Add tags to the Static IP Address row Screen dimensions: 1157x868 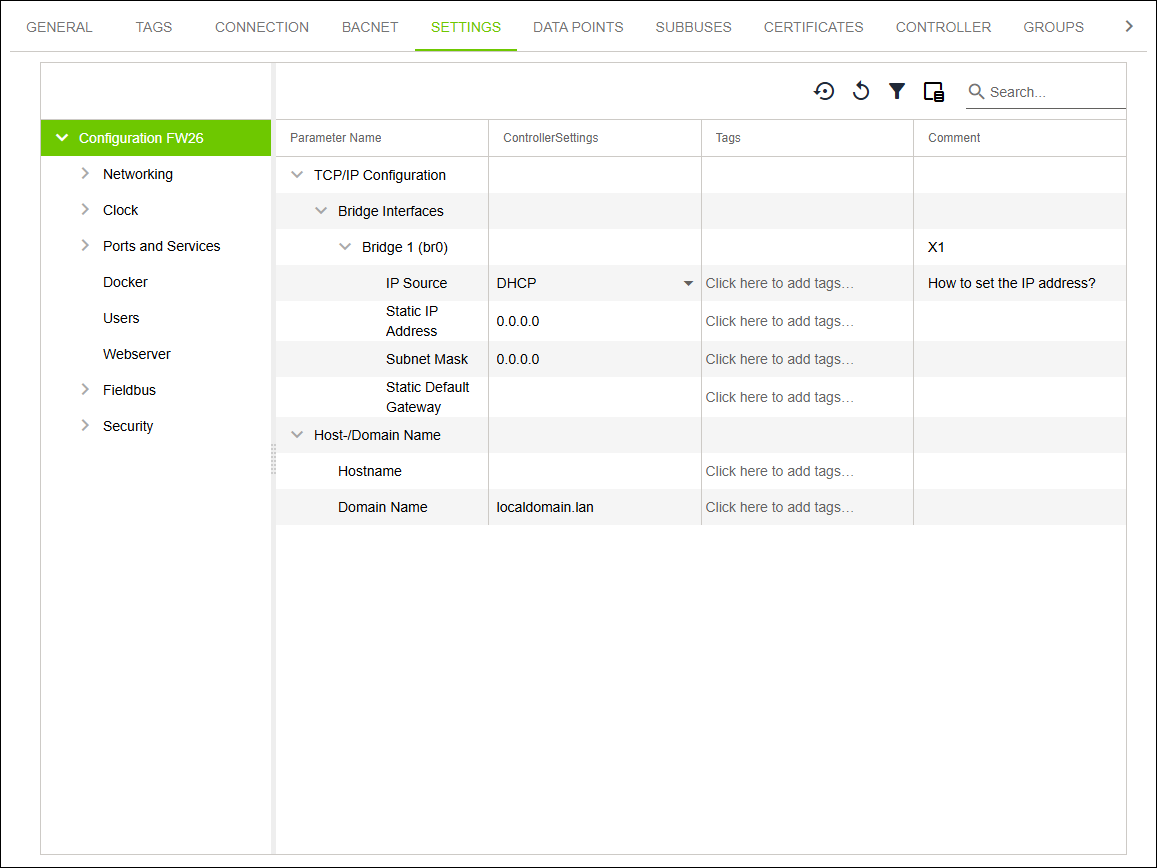[779, 321]
